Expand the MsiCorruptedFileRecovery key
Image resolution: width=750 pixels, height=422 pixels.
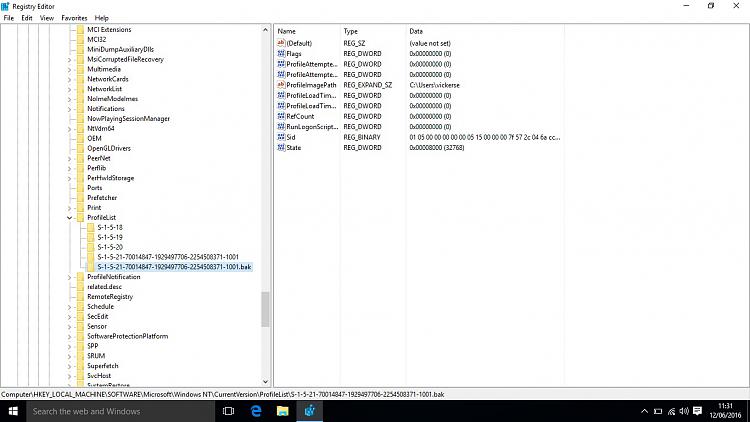tap(70, 60)
